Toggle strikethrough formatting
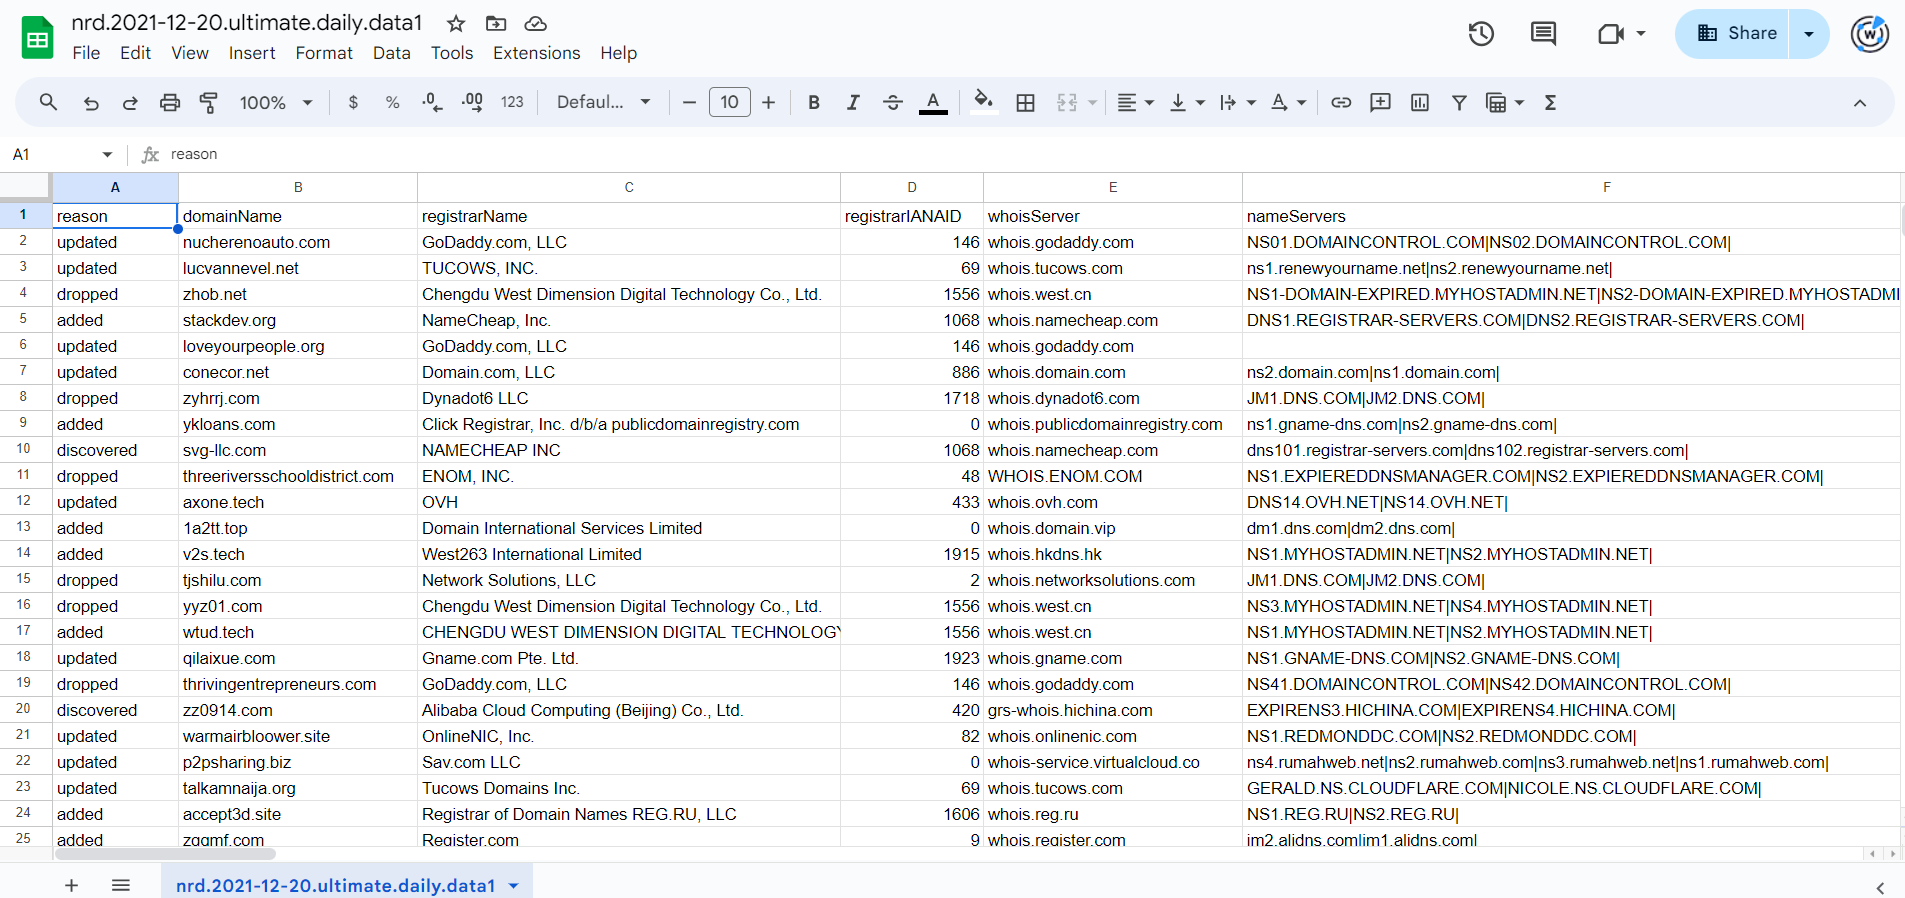The width and height of the screenshot is (1905, 898). pyautogui.click(x=893, y=103)
